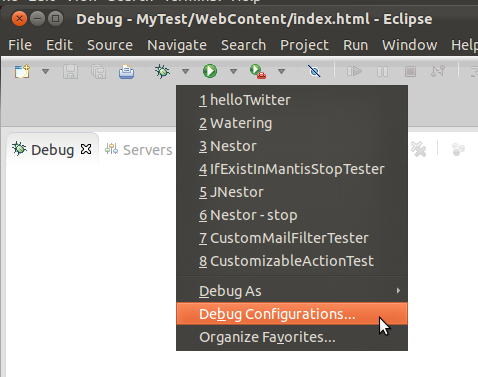
Task: Click the Terminate stop toolbar icon
Action: click(x=410, y=71)
